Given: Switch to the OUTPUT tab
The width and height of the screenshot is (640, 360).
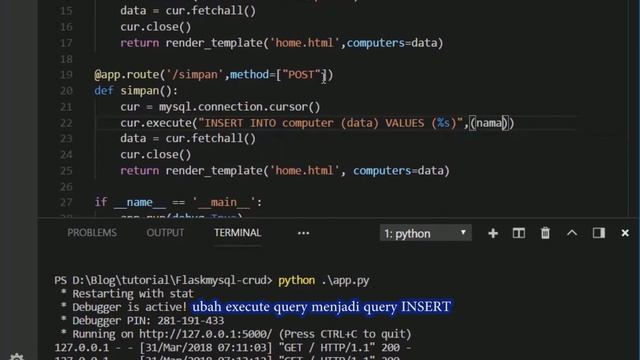Looking at the screenshot, I should [165, 233].
